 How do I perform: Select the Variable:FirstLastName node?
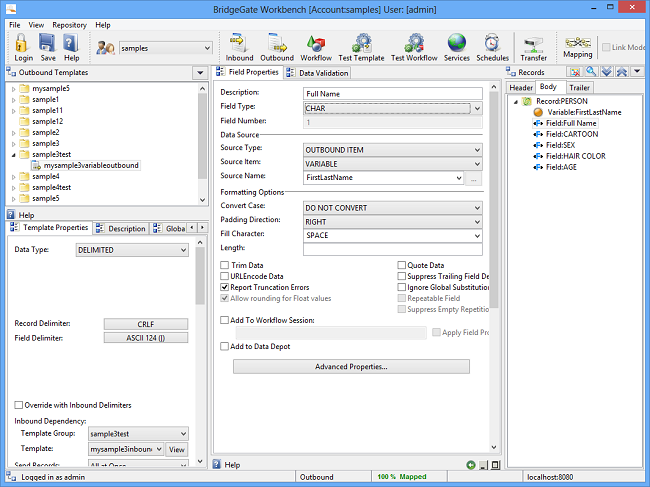coord(584,112)
